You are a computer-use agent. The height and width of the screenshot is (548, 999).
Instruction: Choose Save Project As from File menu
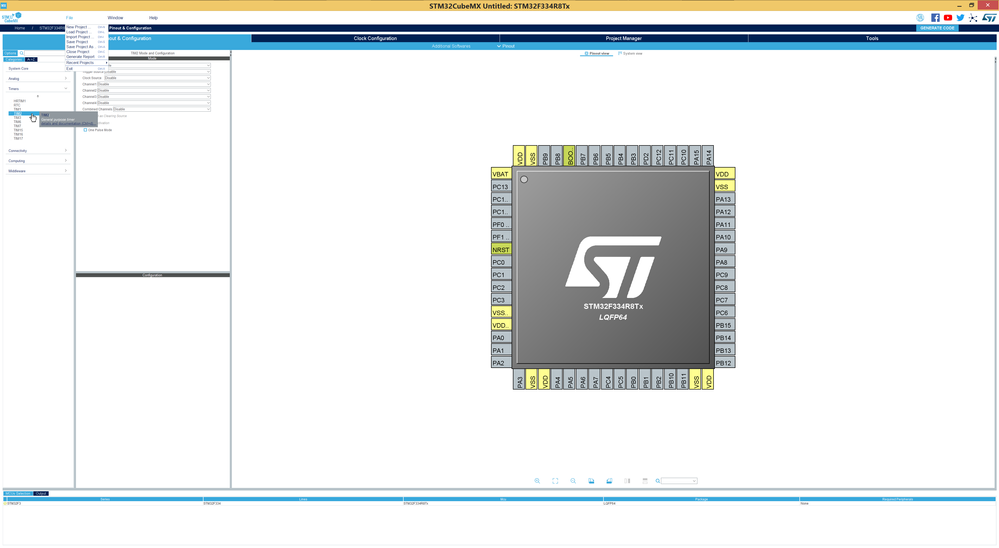click(85, 47)
